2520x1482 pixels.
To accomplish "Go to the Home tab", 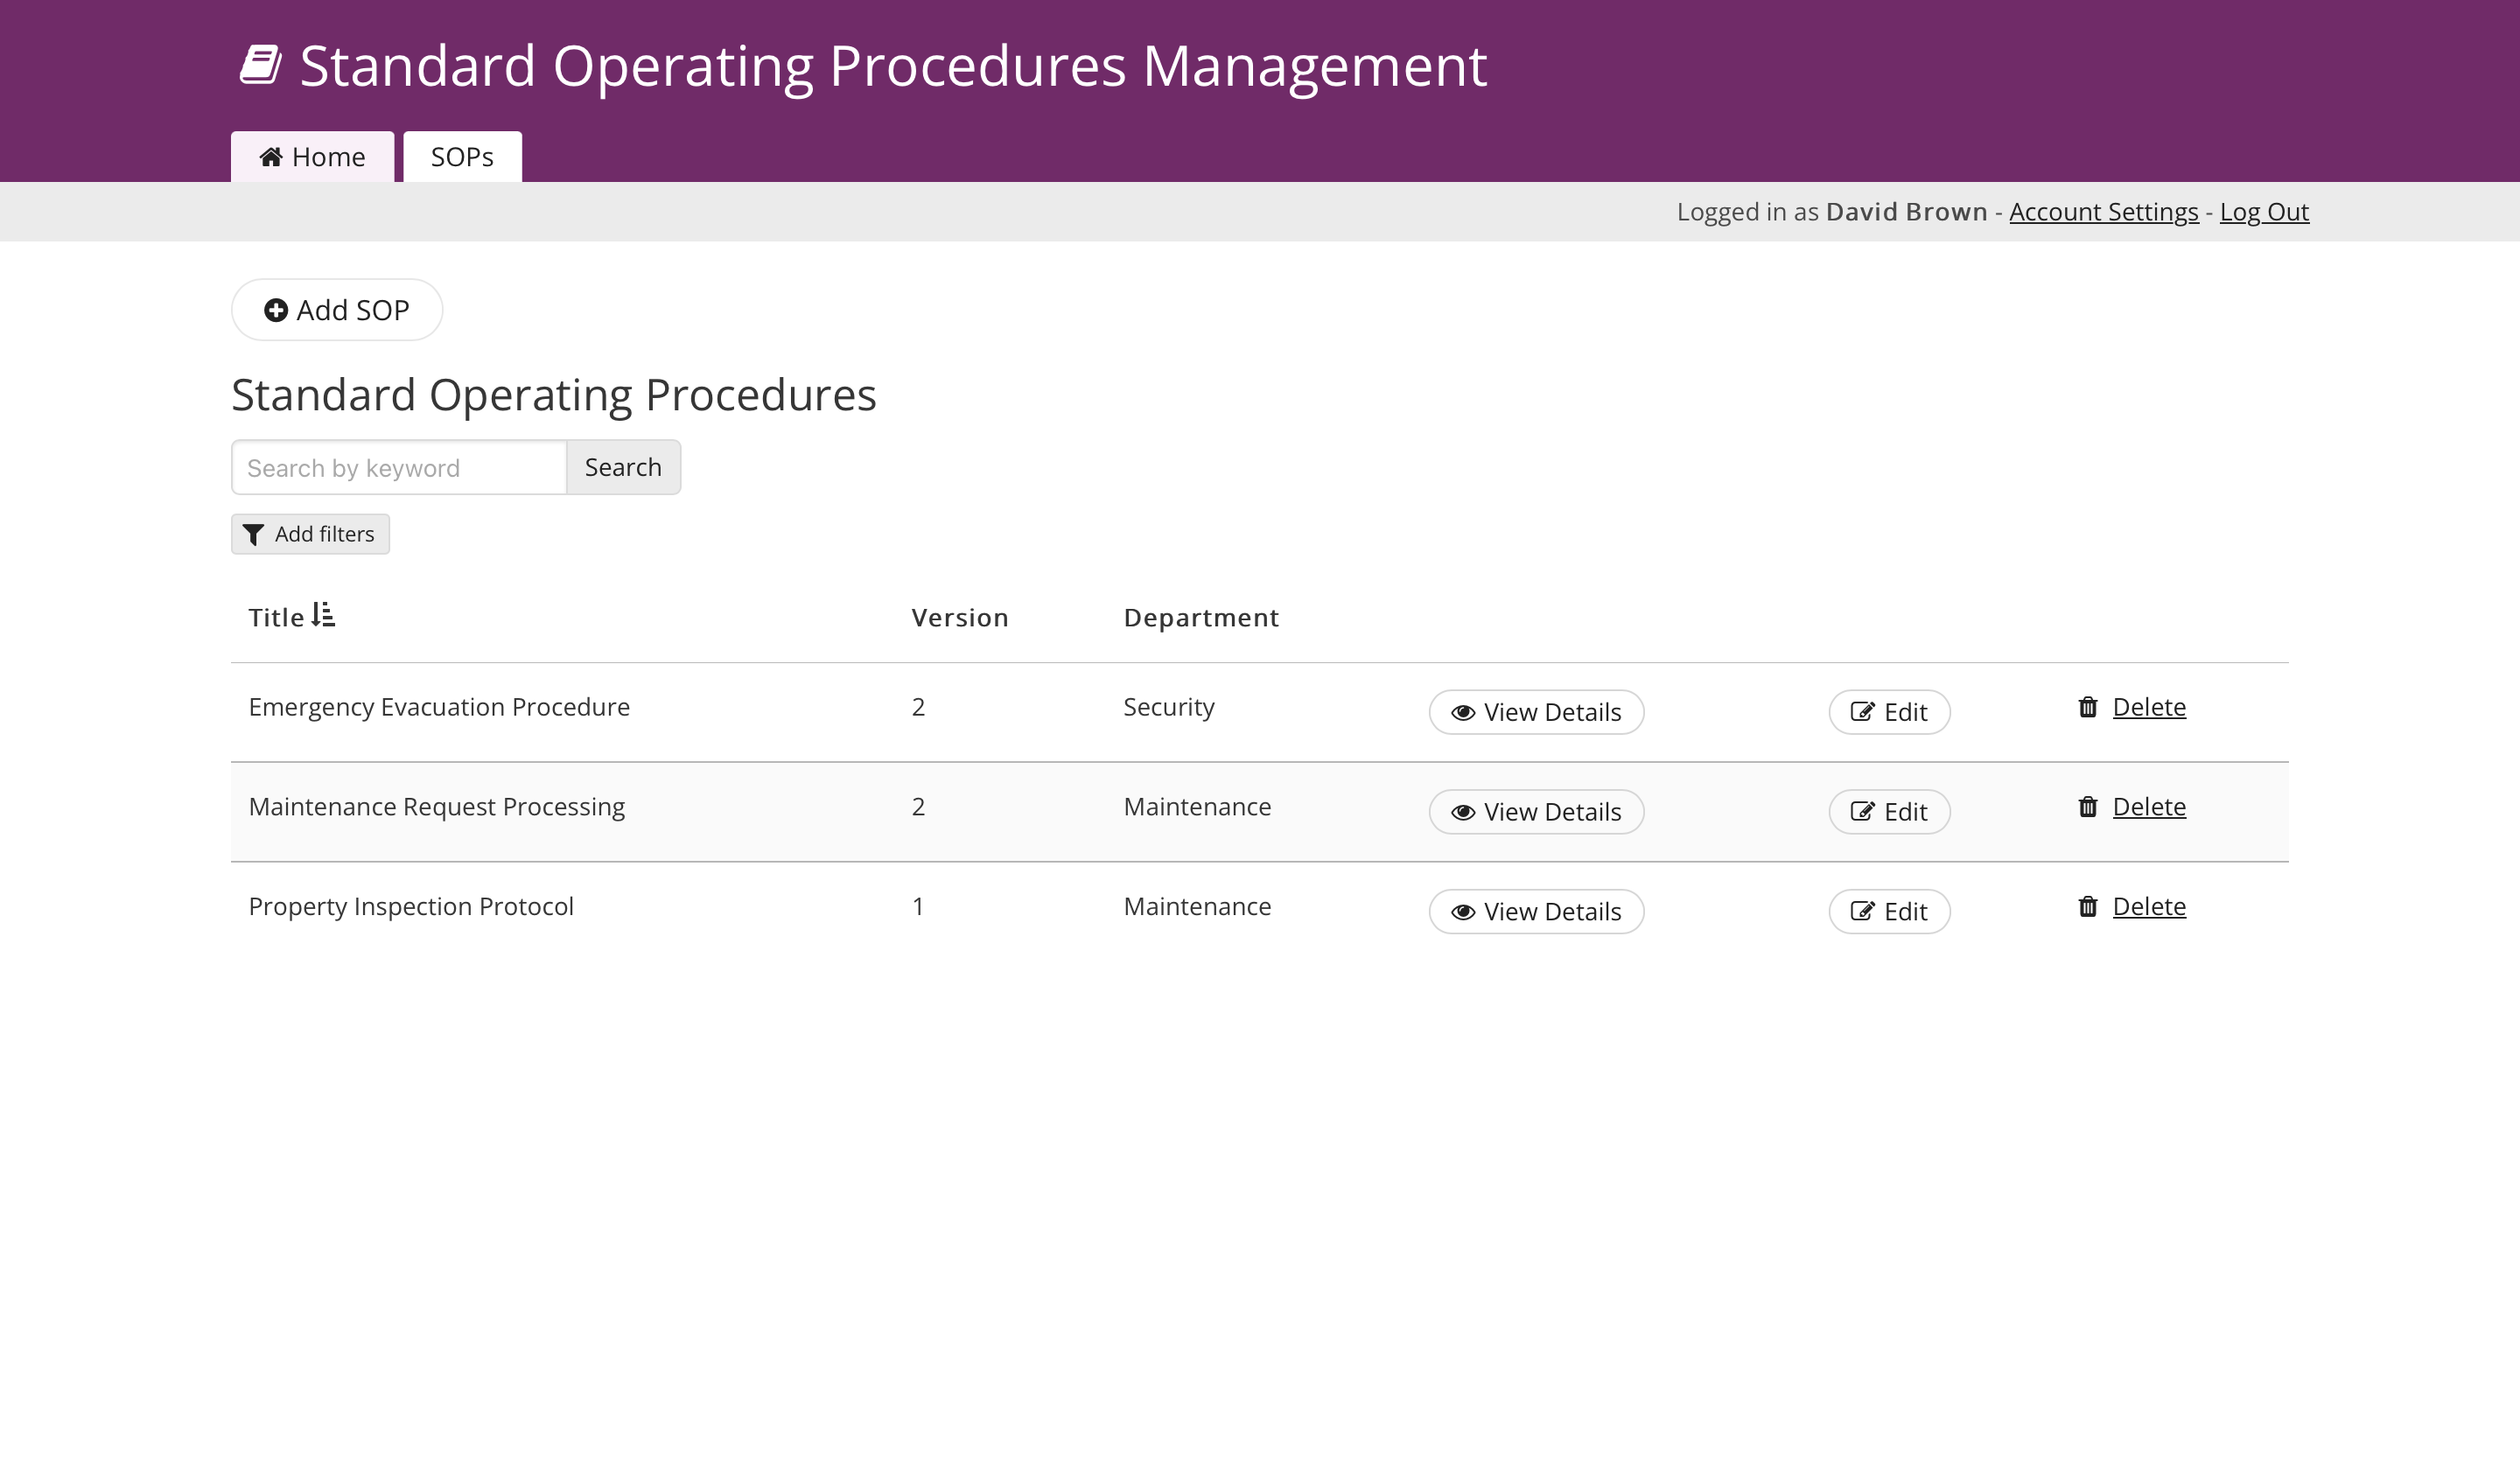I will pos(313,157).
